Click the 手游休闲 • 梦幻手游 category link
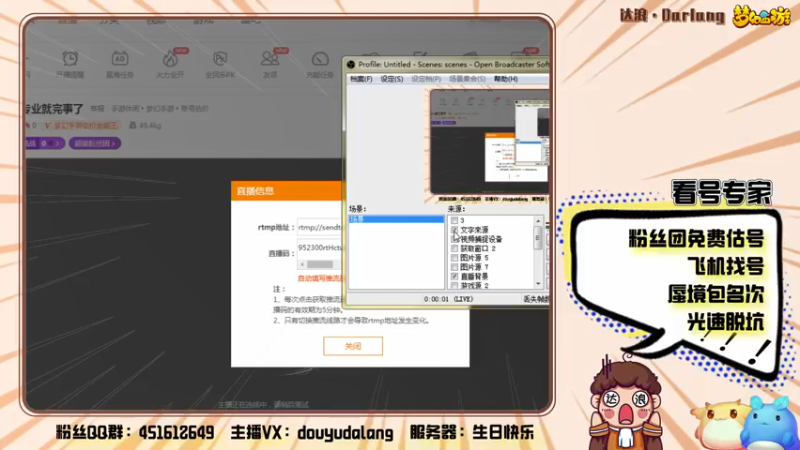Image resolution: width=800 pixels, height=450 pixels. coord(144,109)
